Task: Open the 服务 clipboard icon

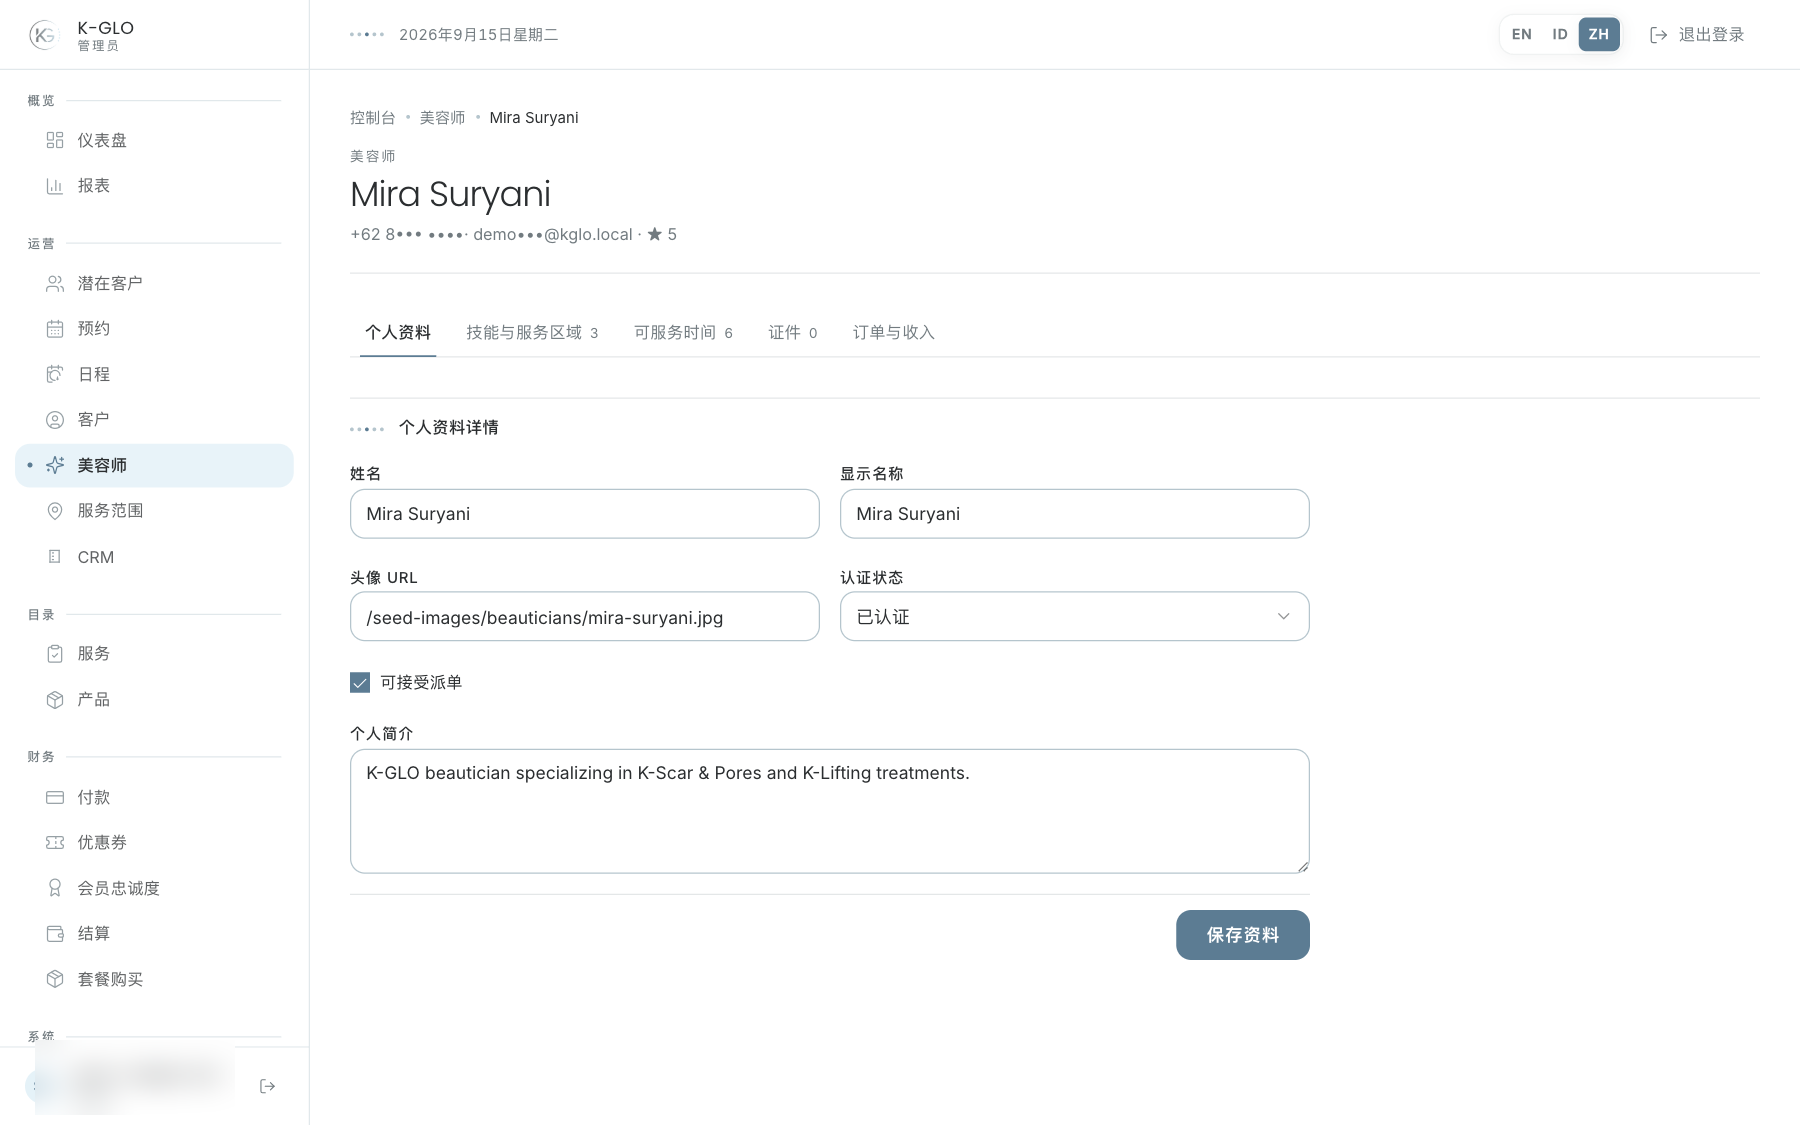Action: [55, 654]
